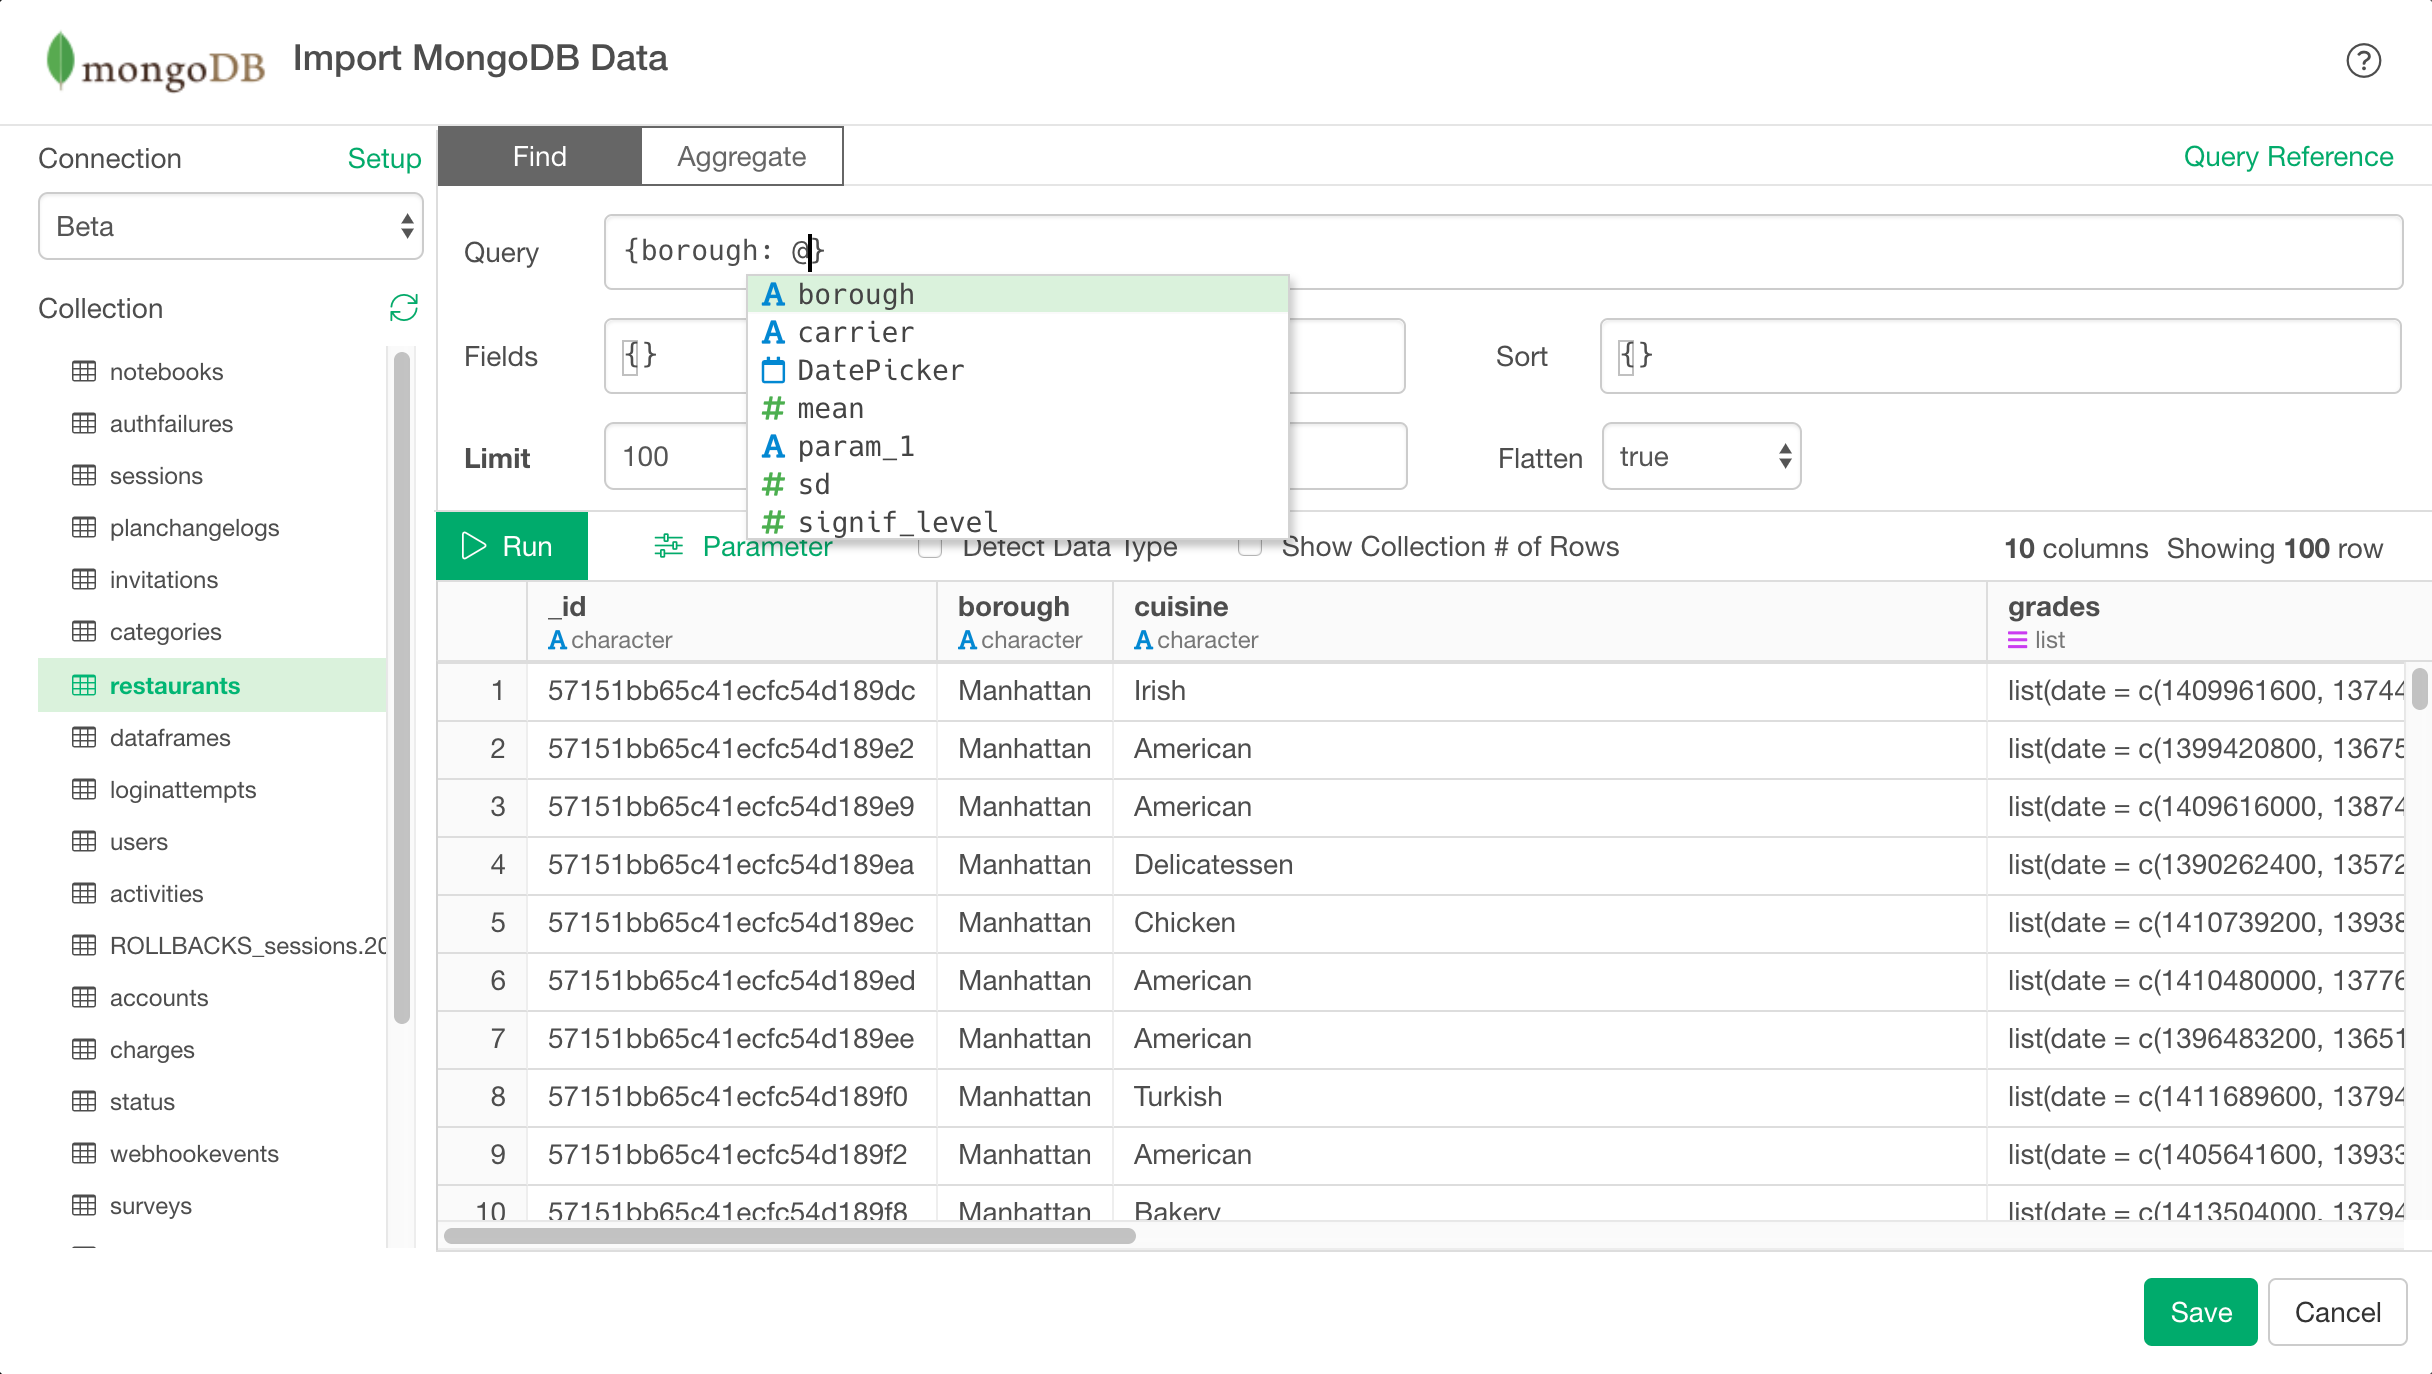The image size is (2432, 1374).
Task: Open the help question mark icon
Action: (2363, 61)
